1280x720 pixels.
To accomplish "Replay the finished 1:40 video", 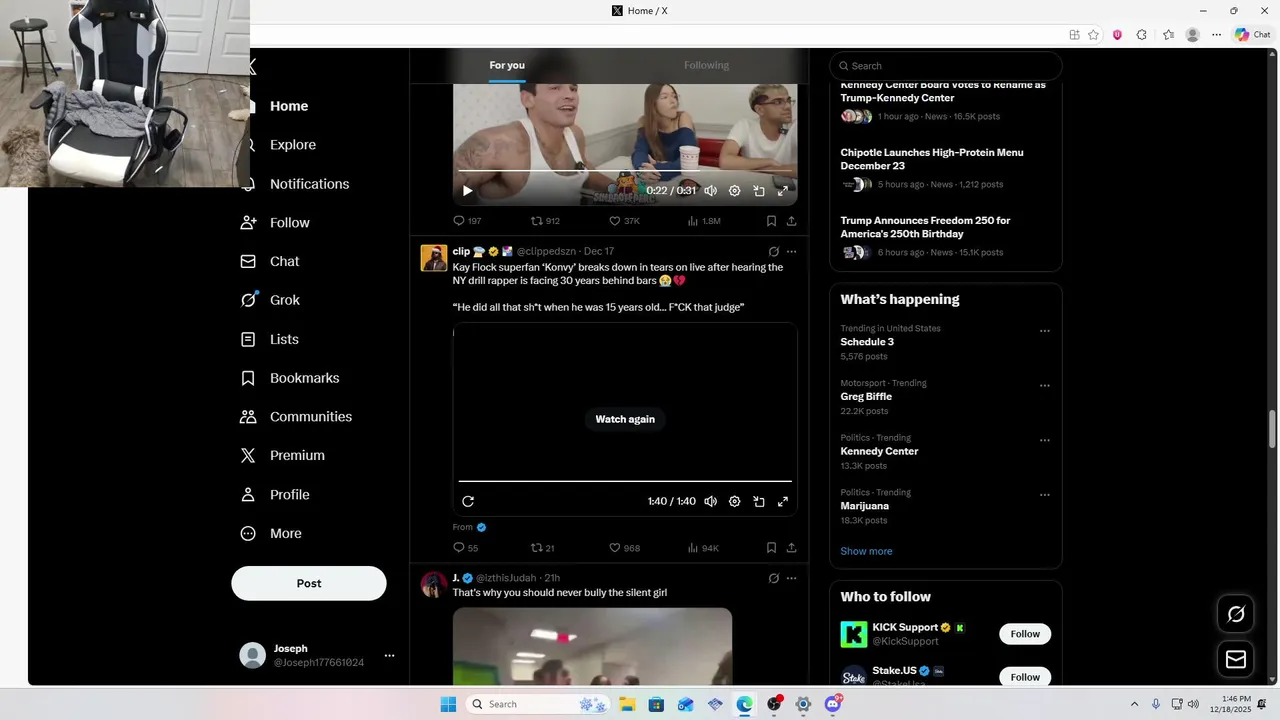I will coord(467,501).
